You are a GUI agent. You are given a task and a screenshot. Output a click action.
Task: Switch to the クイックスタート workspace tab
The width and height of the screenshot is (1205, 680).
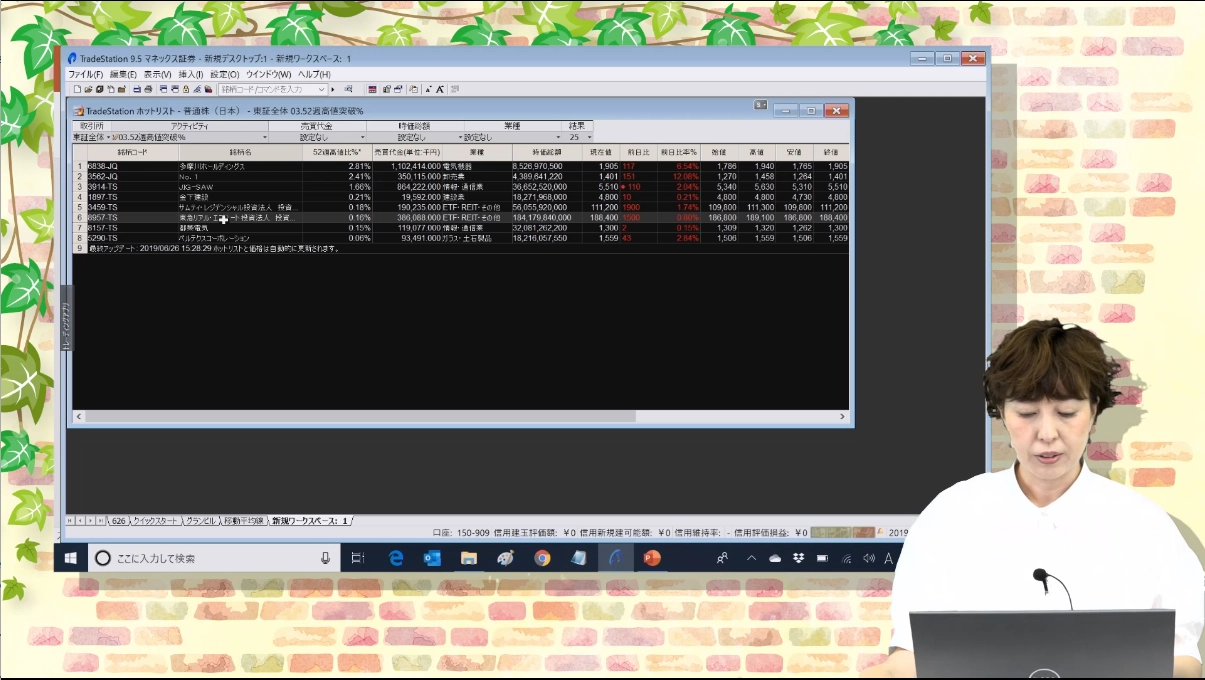[156, 521]
